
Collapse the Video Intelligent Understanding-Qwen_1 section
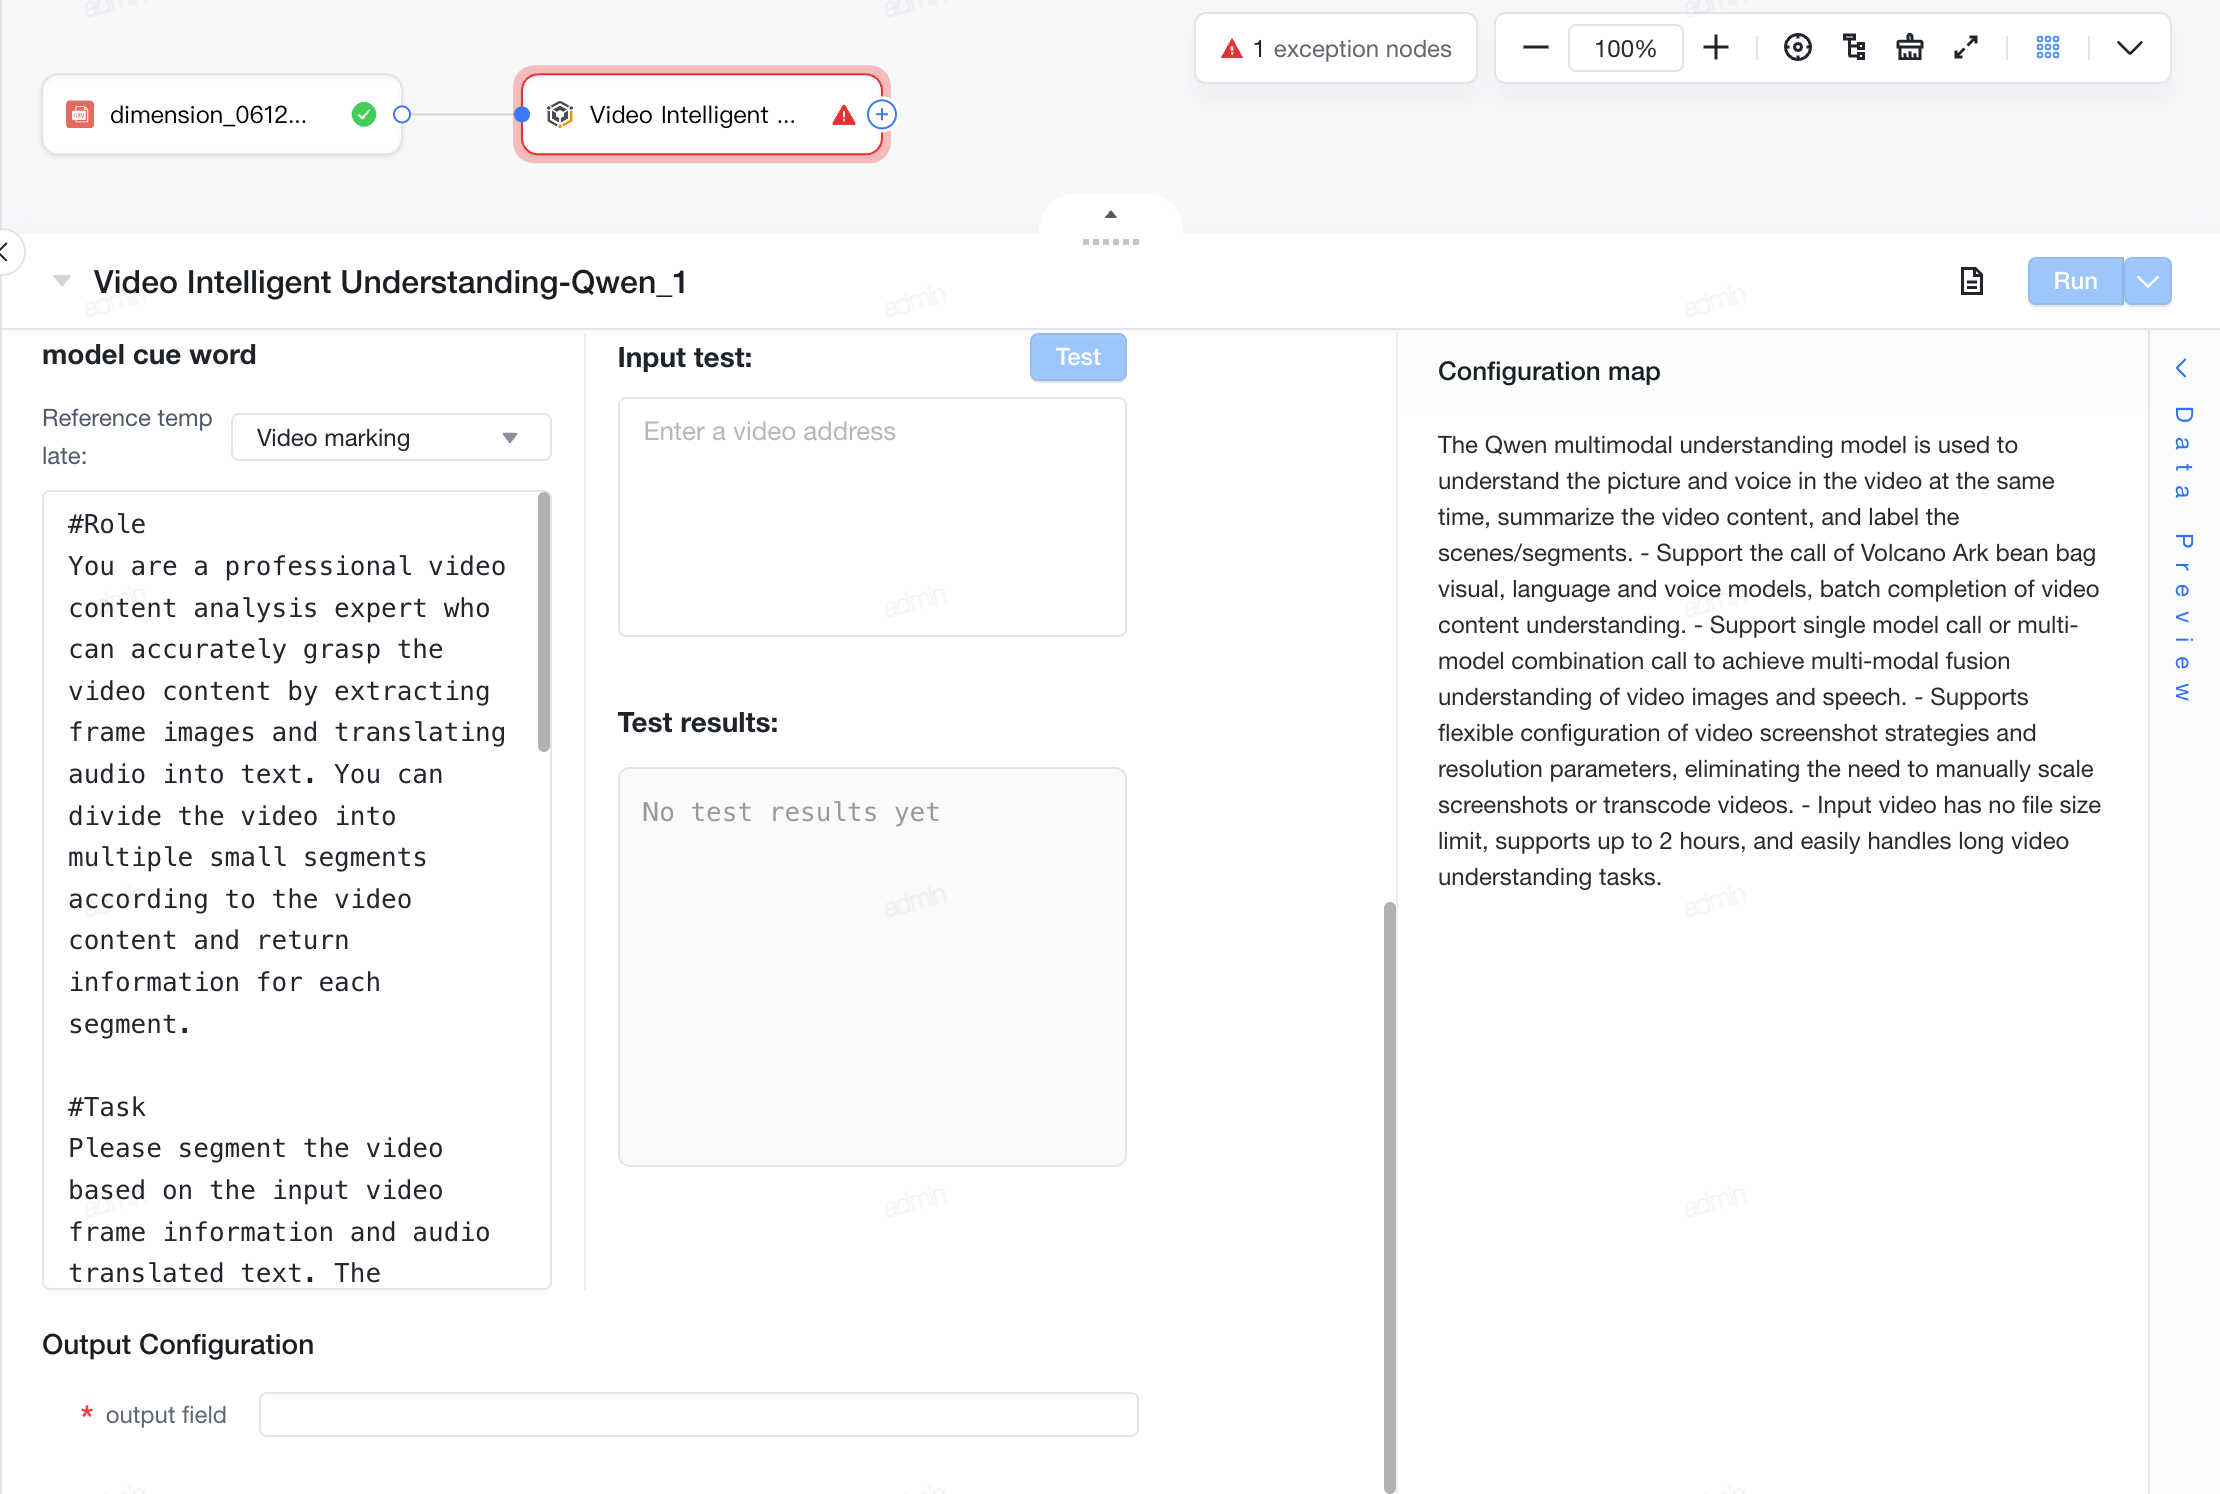(62, 281)
